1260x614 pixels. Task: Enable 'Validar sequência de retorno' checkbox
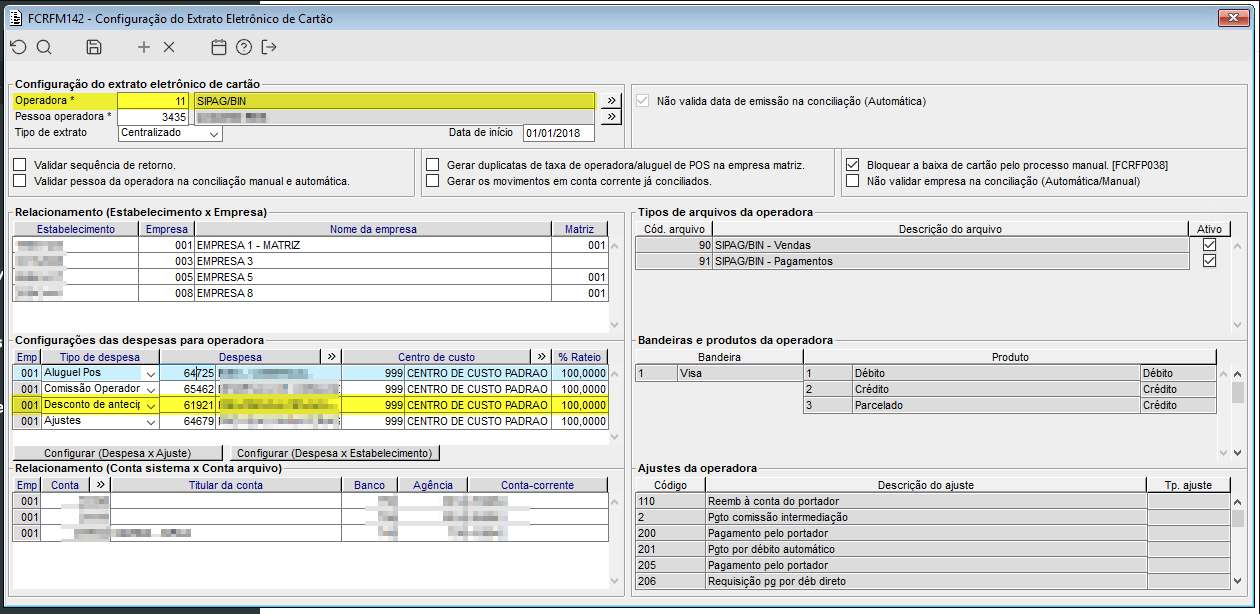tap(20, 165)
